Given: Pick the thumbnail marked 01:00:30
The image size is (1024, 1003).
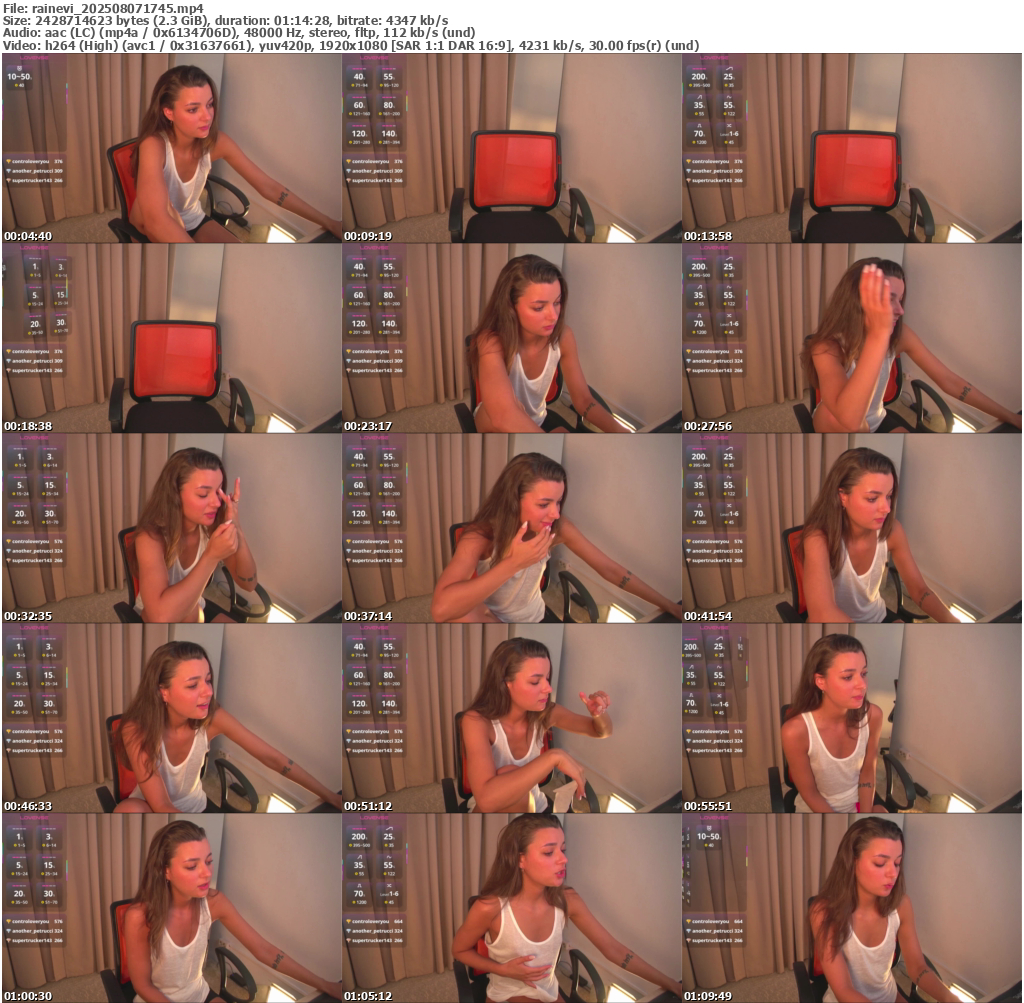Looking at the screenshot, I should pyautogui.click(x=172, y=908).
